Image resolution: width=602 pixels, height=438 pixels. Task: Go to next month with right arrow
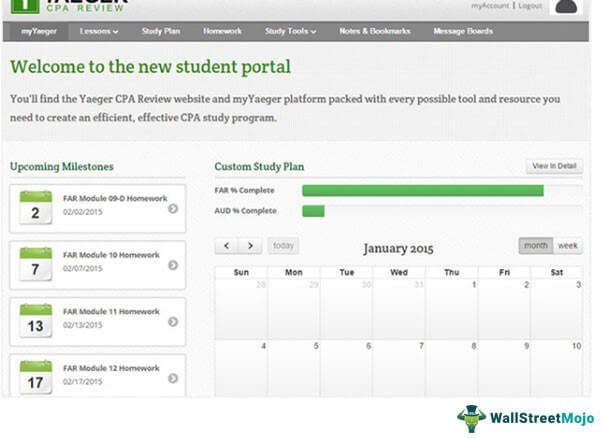(250, 246)
